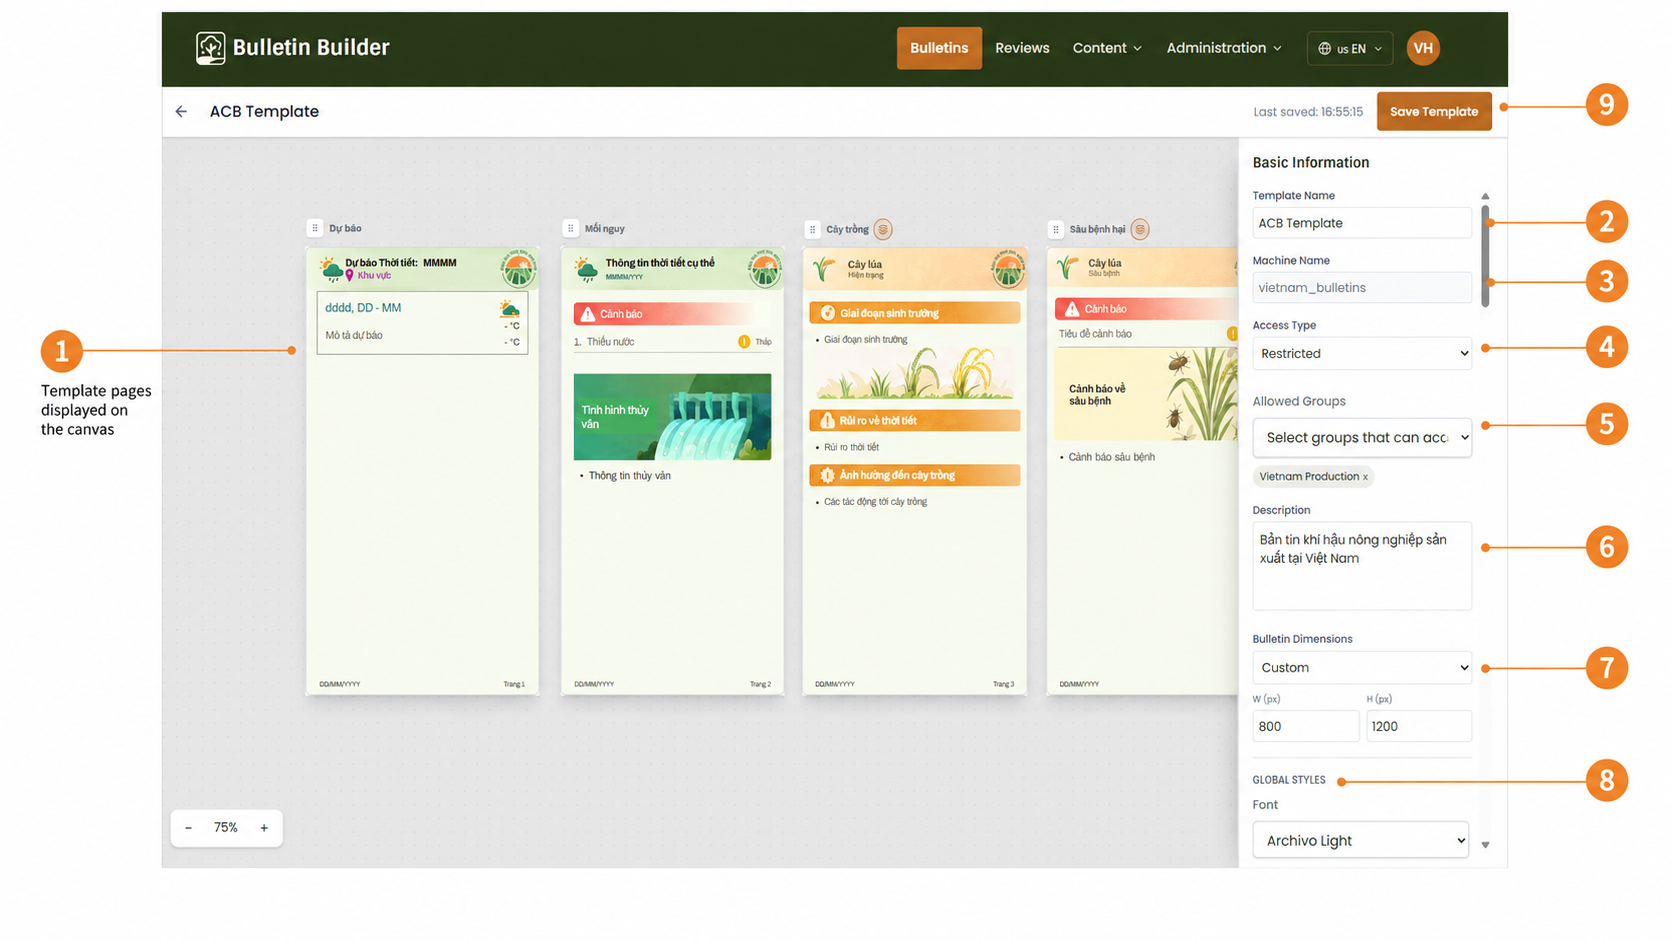Viewport: 1672px width, 941px height.
Task: Click the rice plant icon in the Cây trồng page header
Action: (824, 268)
